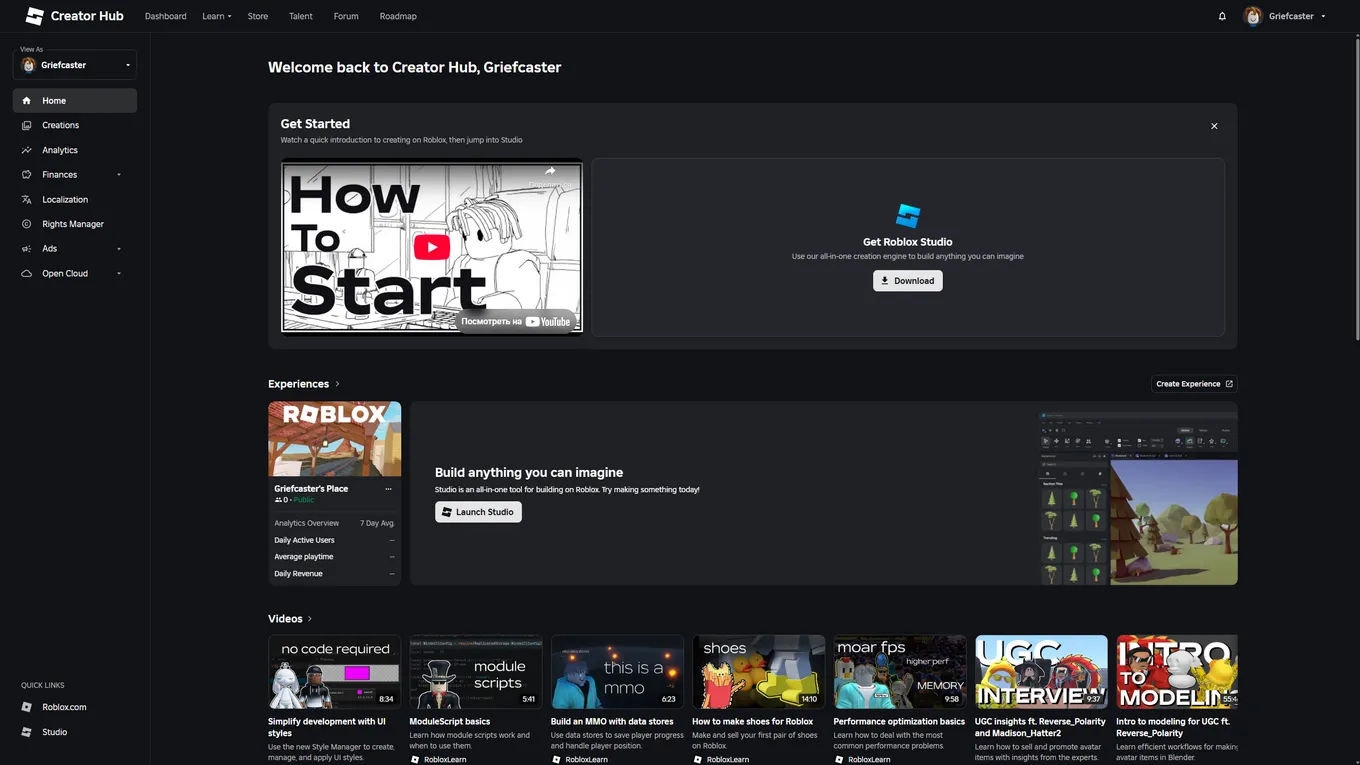
Task: Click the Griefcaster avatar in top bar
Action: (1253, 16)
